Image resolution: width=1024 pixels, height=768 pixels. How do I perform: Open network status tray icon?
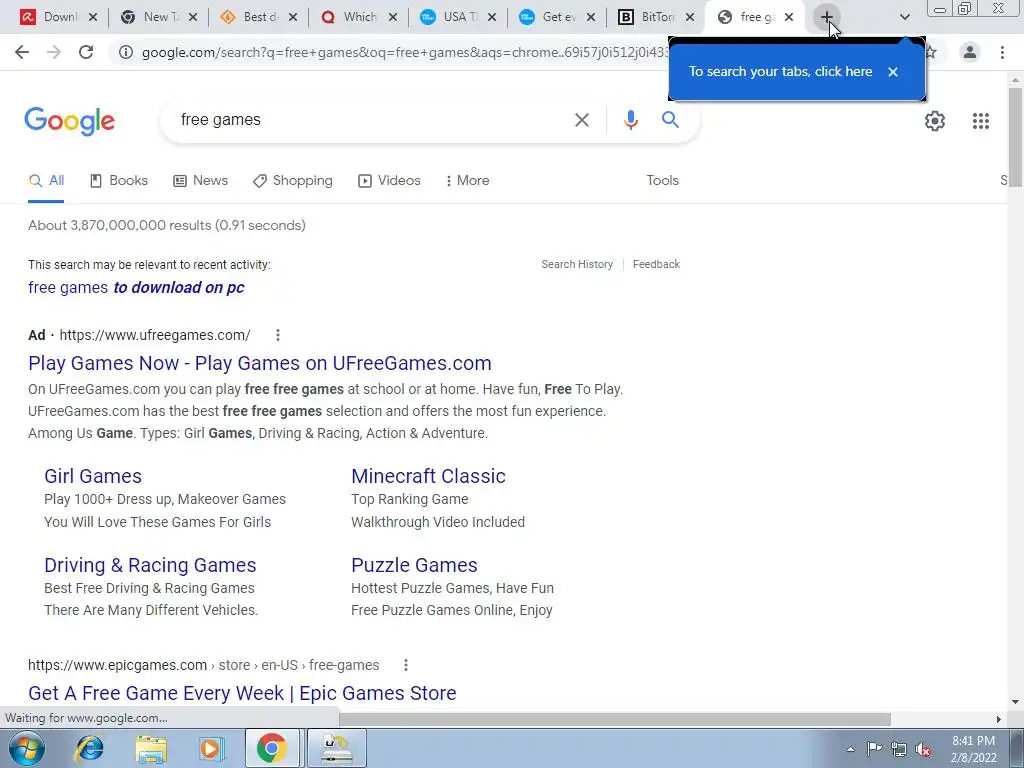tap(899, 749)
